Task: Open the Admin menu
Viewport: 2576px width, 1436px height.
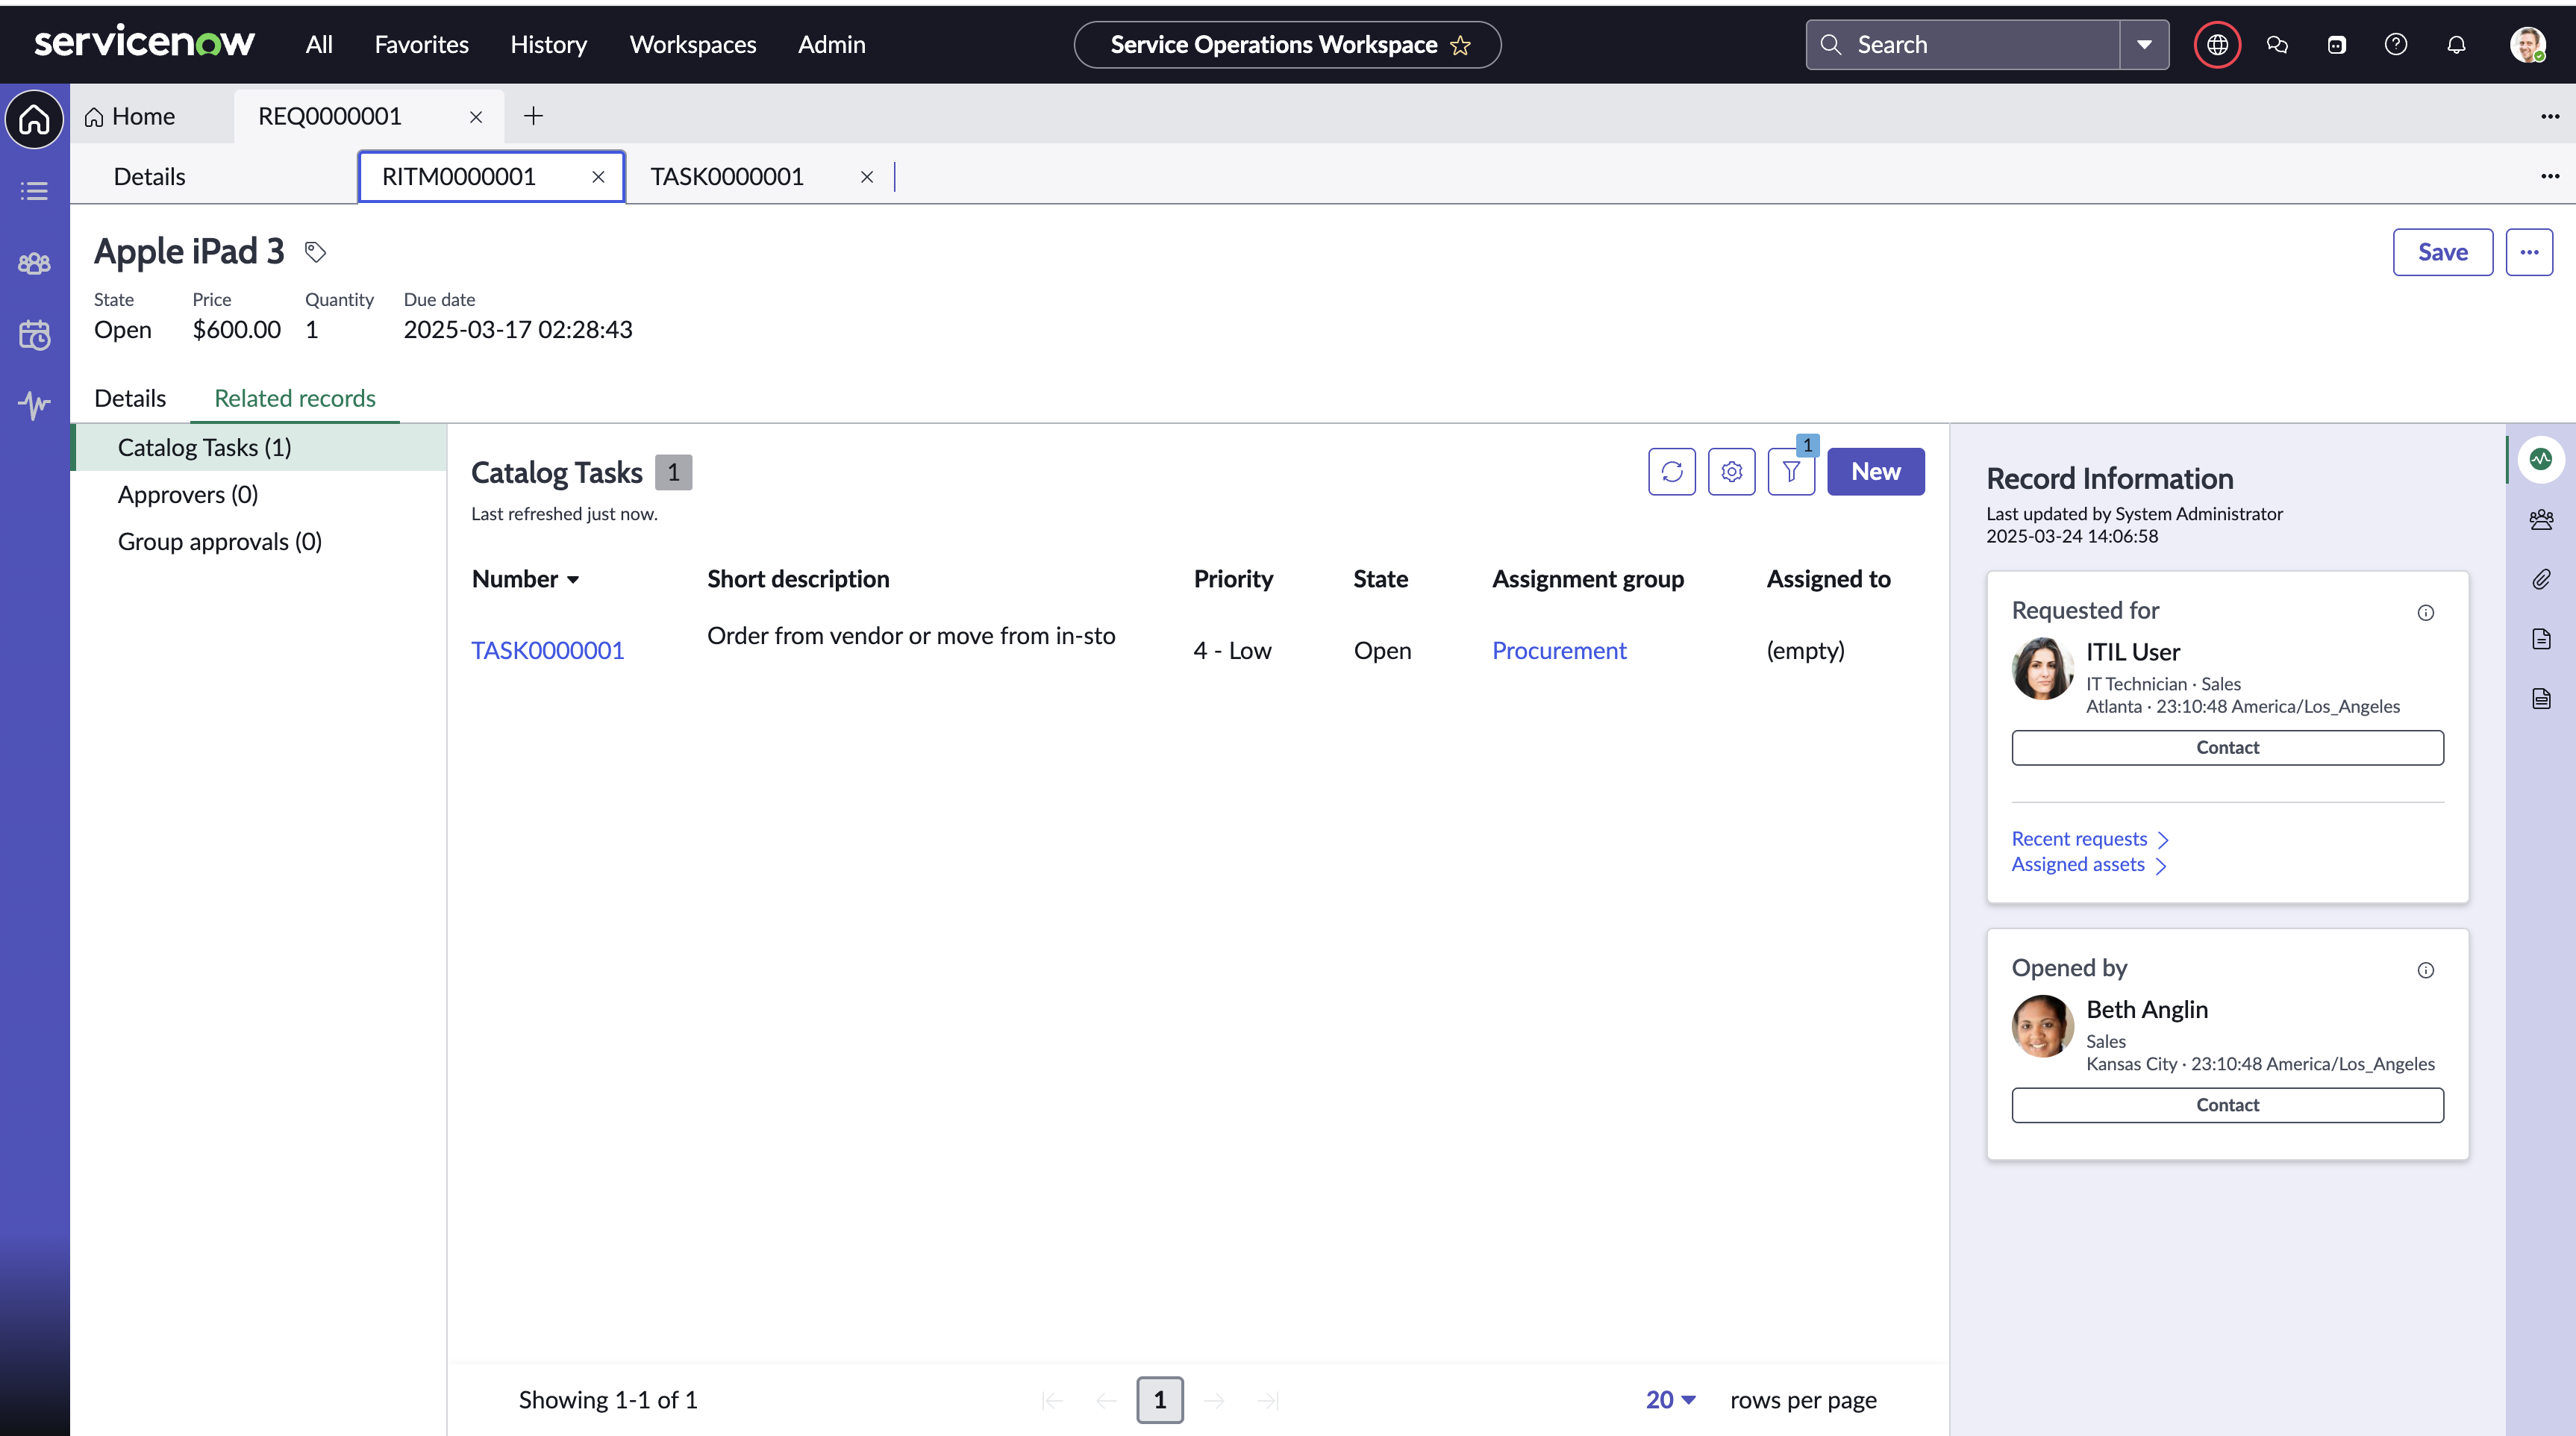Action: [x=831, y=45]
